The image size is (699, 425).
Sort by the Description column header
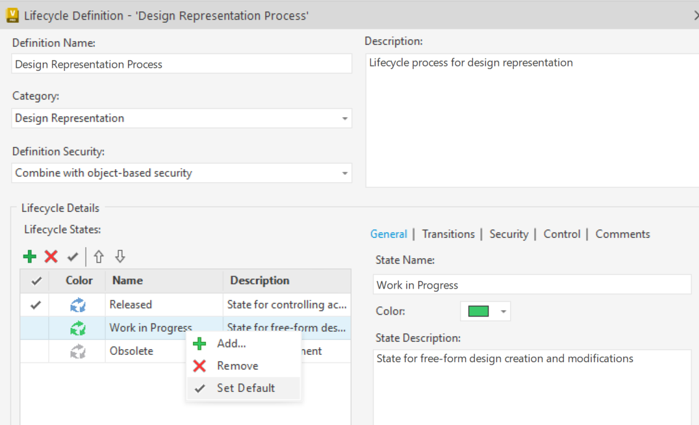287,281
